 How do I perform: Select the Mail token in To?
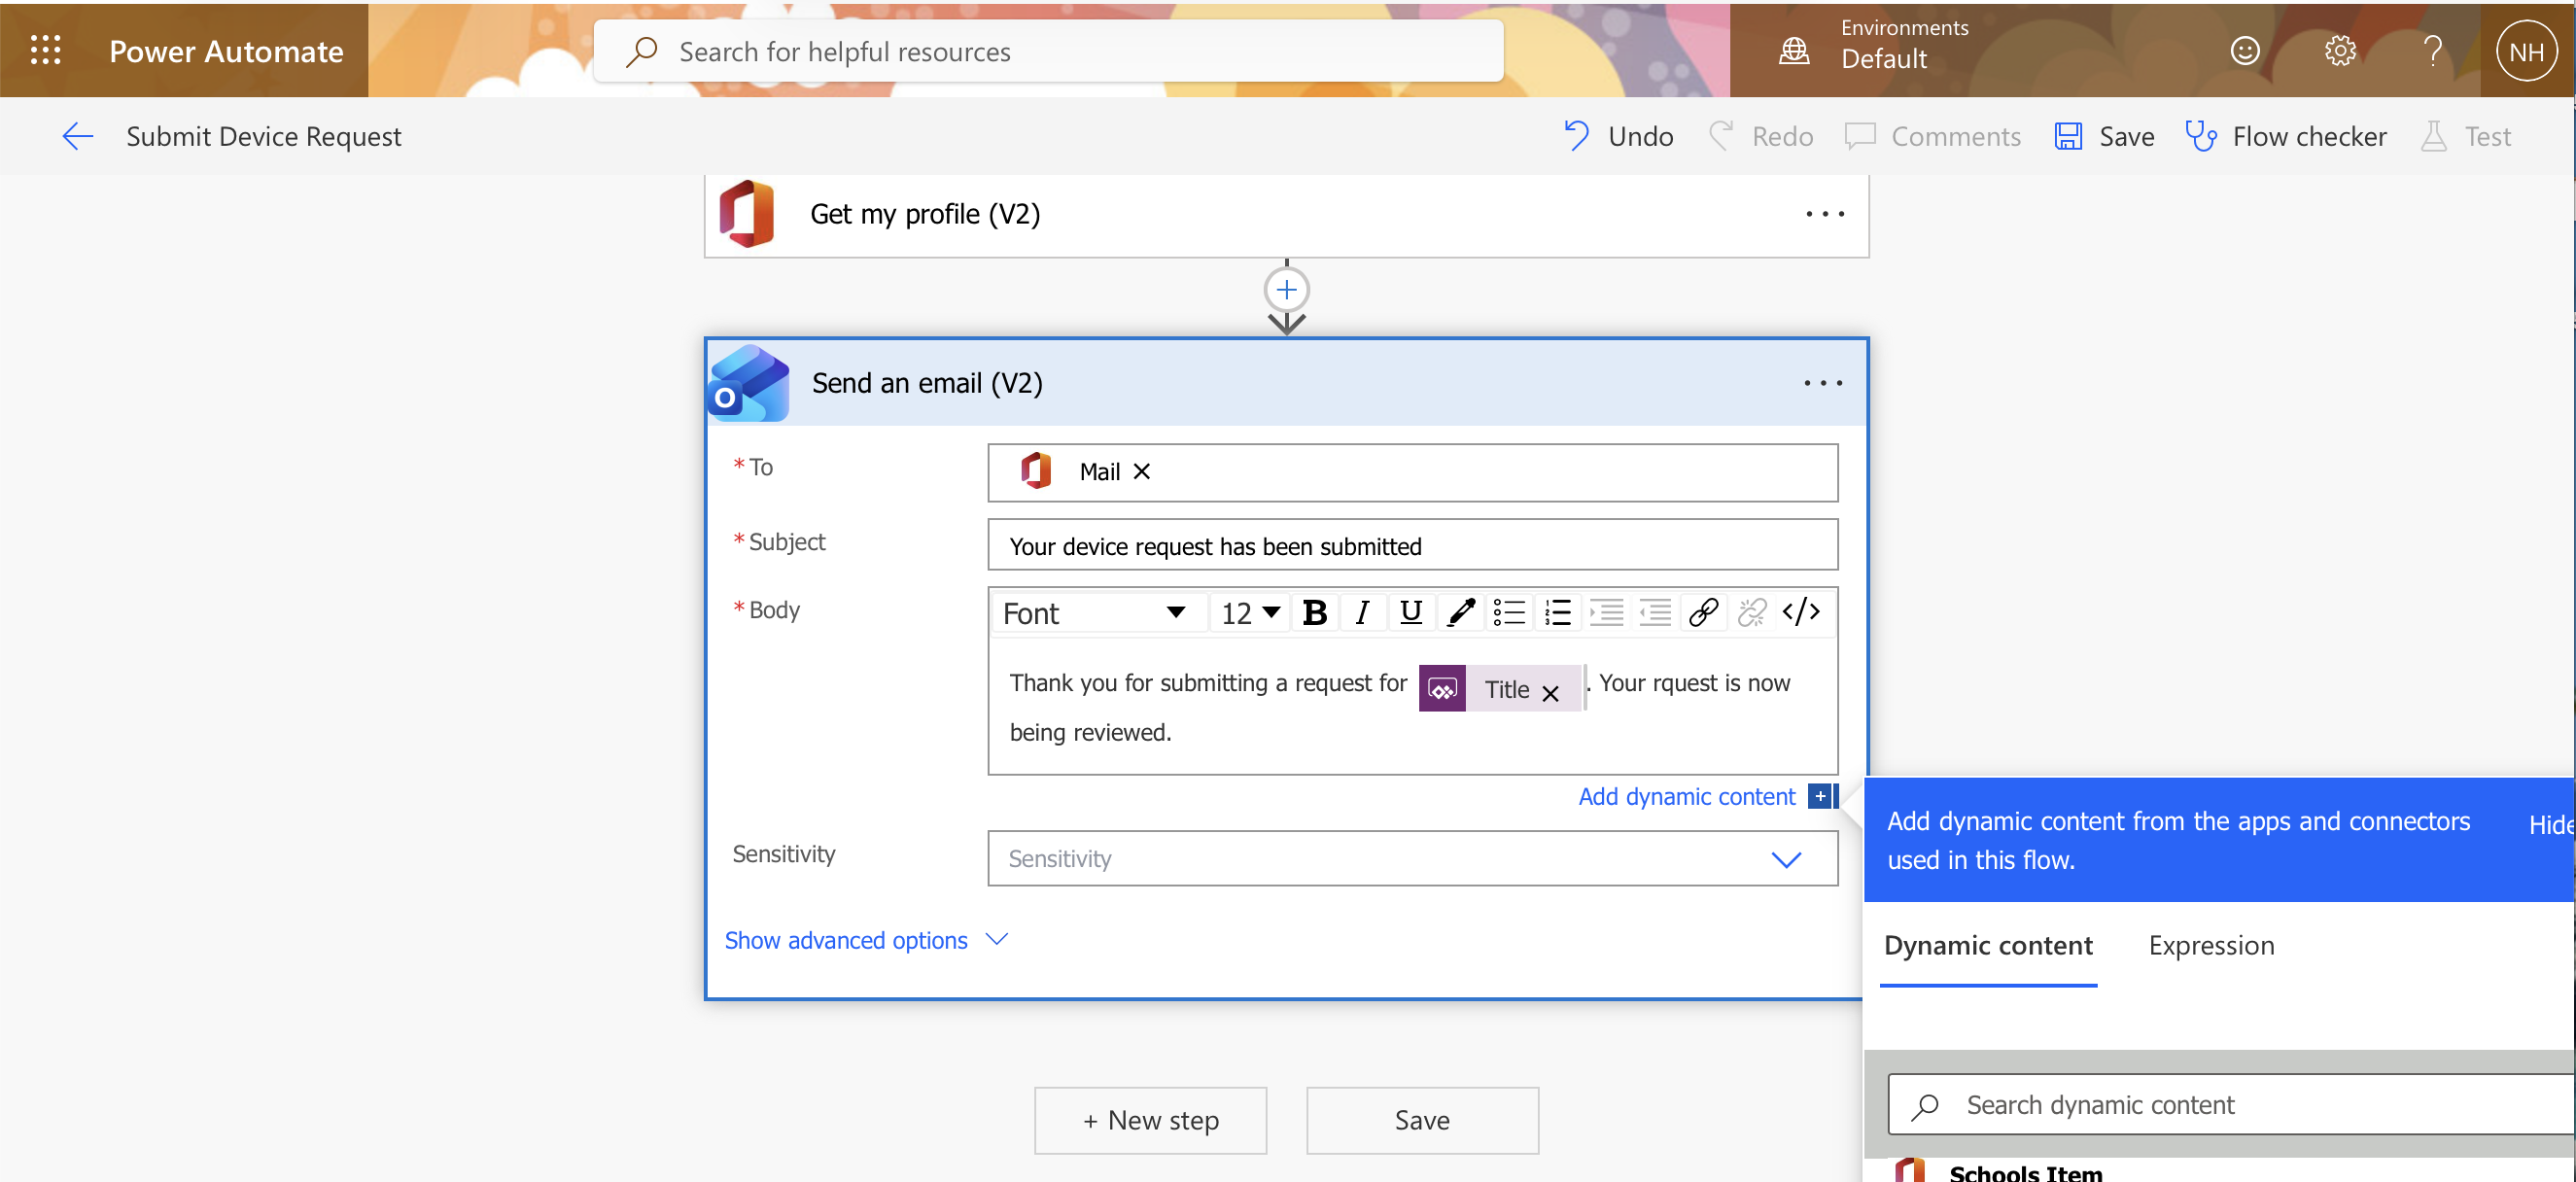(x=1084, y=471)
